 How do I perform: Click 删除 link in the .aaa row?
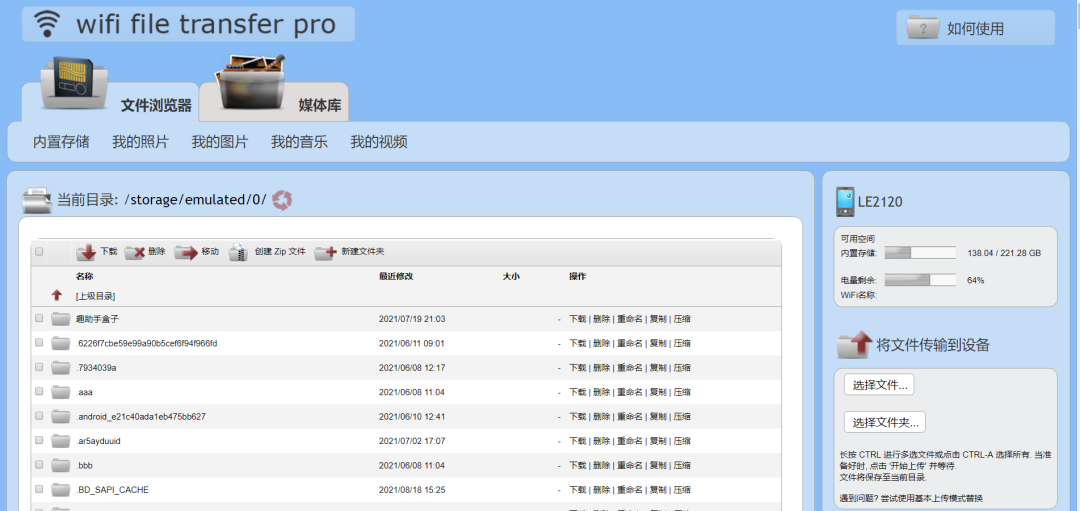(x=601, y=392)
